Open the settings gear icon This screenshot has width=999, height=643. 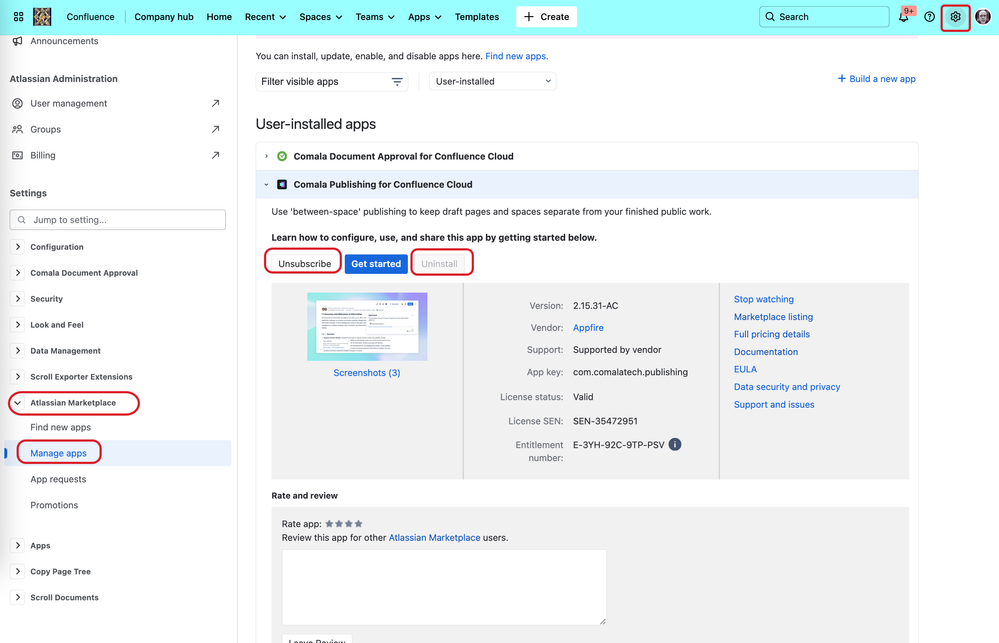955,17
